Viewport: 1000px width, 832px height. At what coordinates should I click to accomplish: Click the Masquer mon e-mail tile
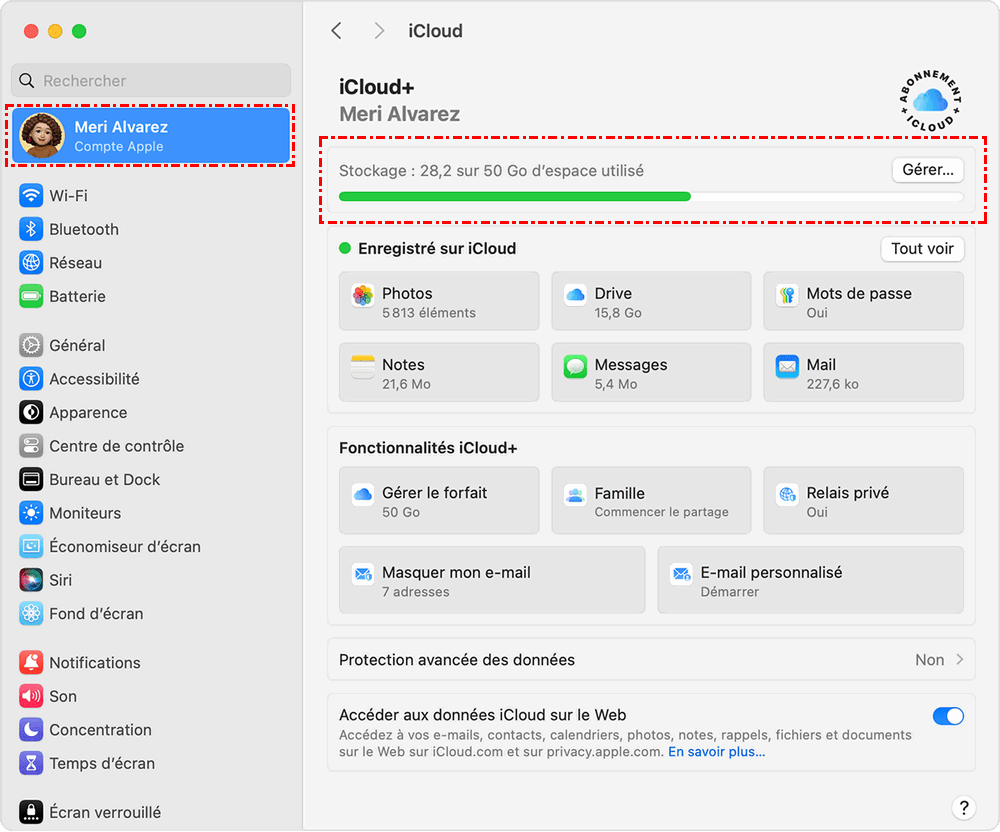tap(492, 580)
